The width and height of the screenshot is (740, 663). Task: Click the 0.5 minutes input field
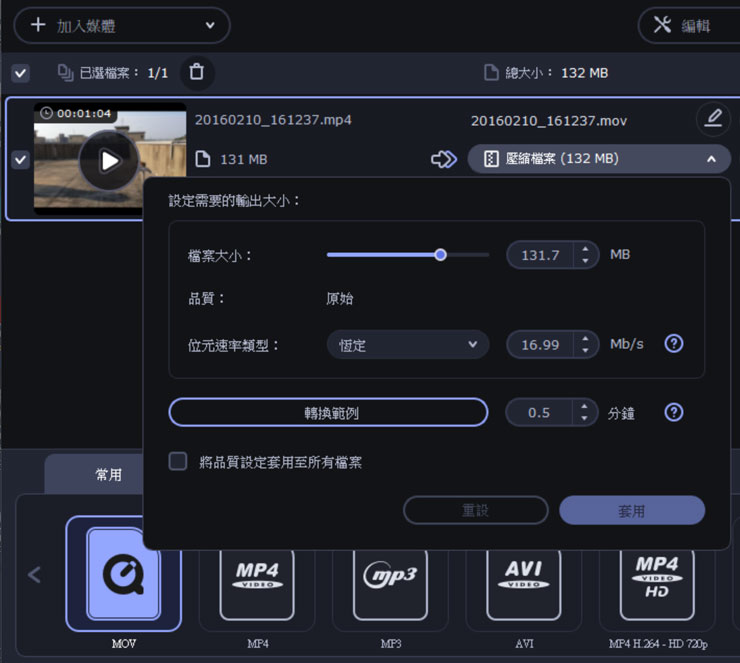tap(539, 412)
